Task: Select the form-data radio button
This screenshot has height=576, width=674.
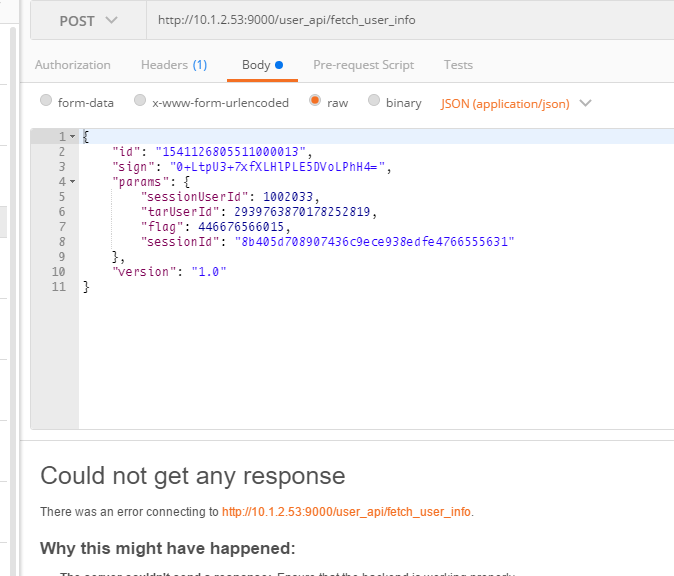Action: (x=46, y=101)
